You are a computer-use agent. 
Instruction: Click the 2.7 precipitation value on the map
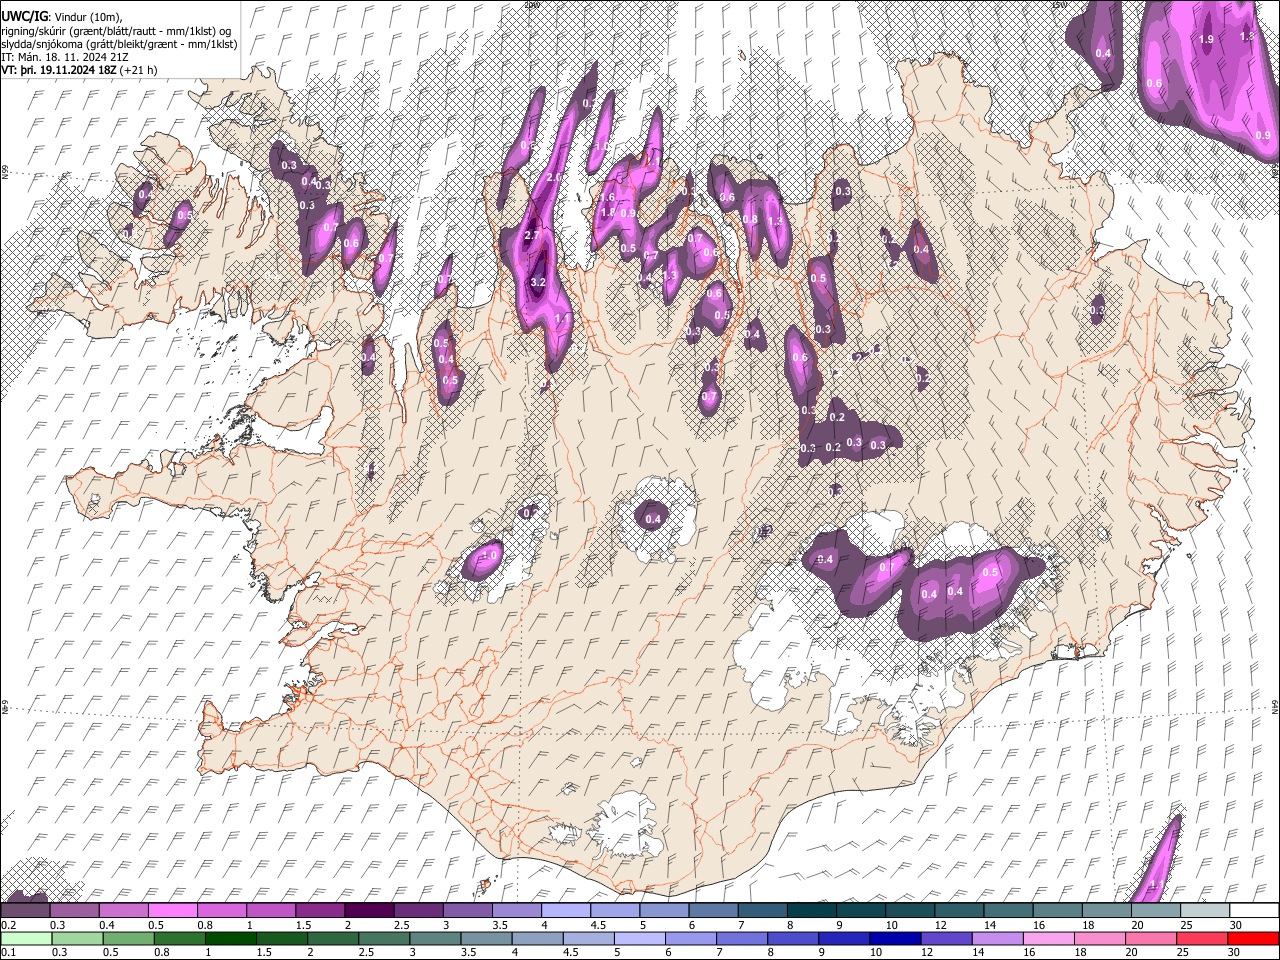click(532, 235)
